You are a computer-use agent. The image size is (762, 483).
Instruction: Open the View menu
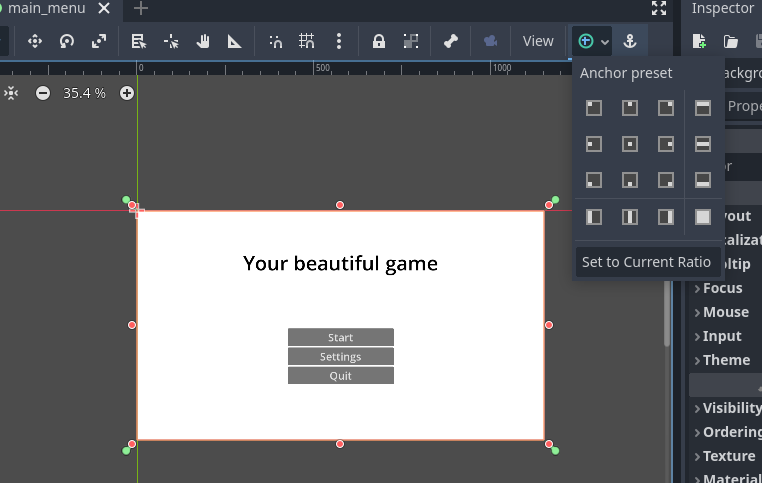pos(538,41)
